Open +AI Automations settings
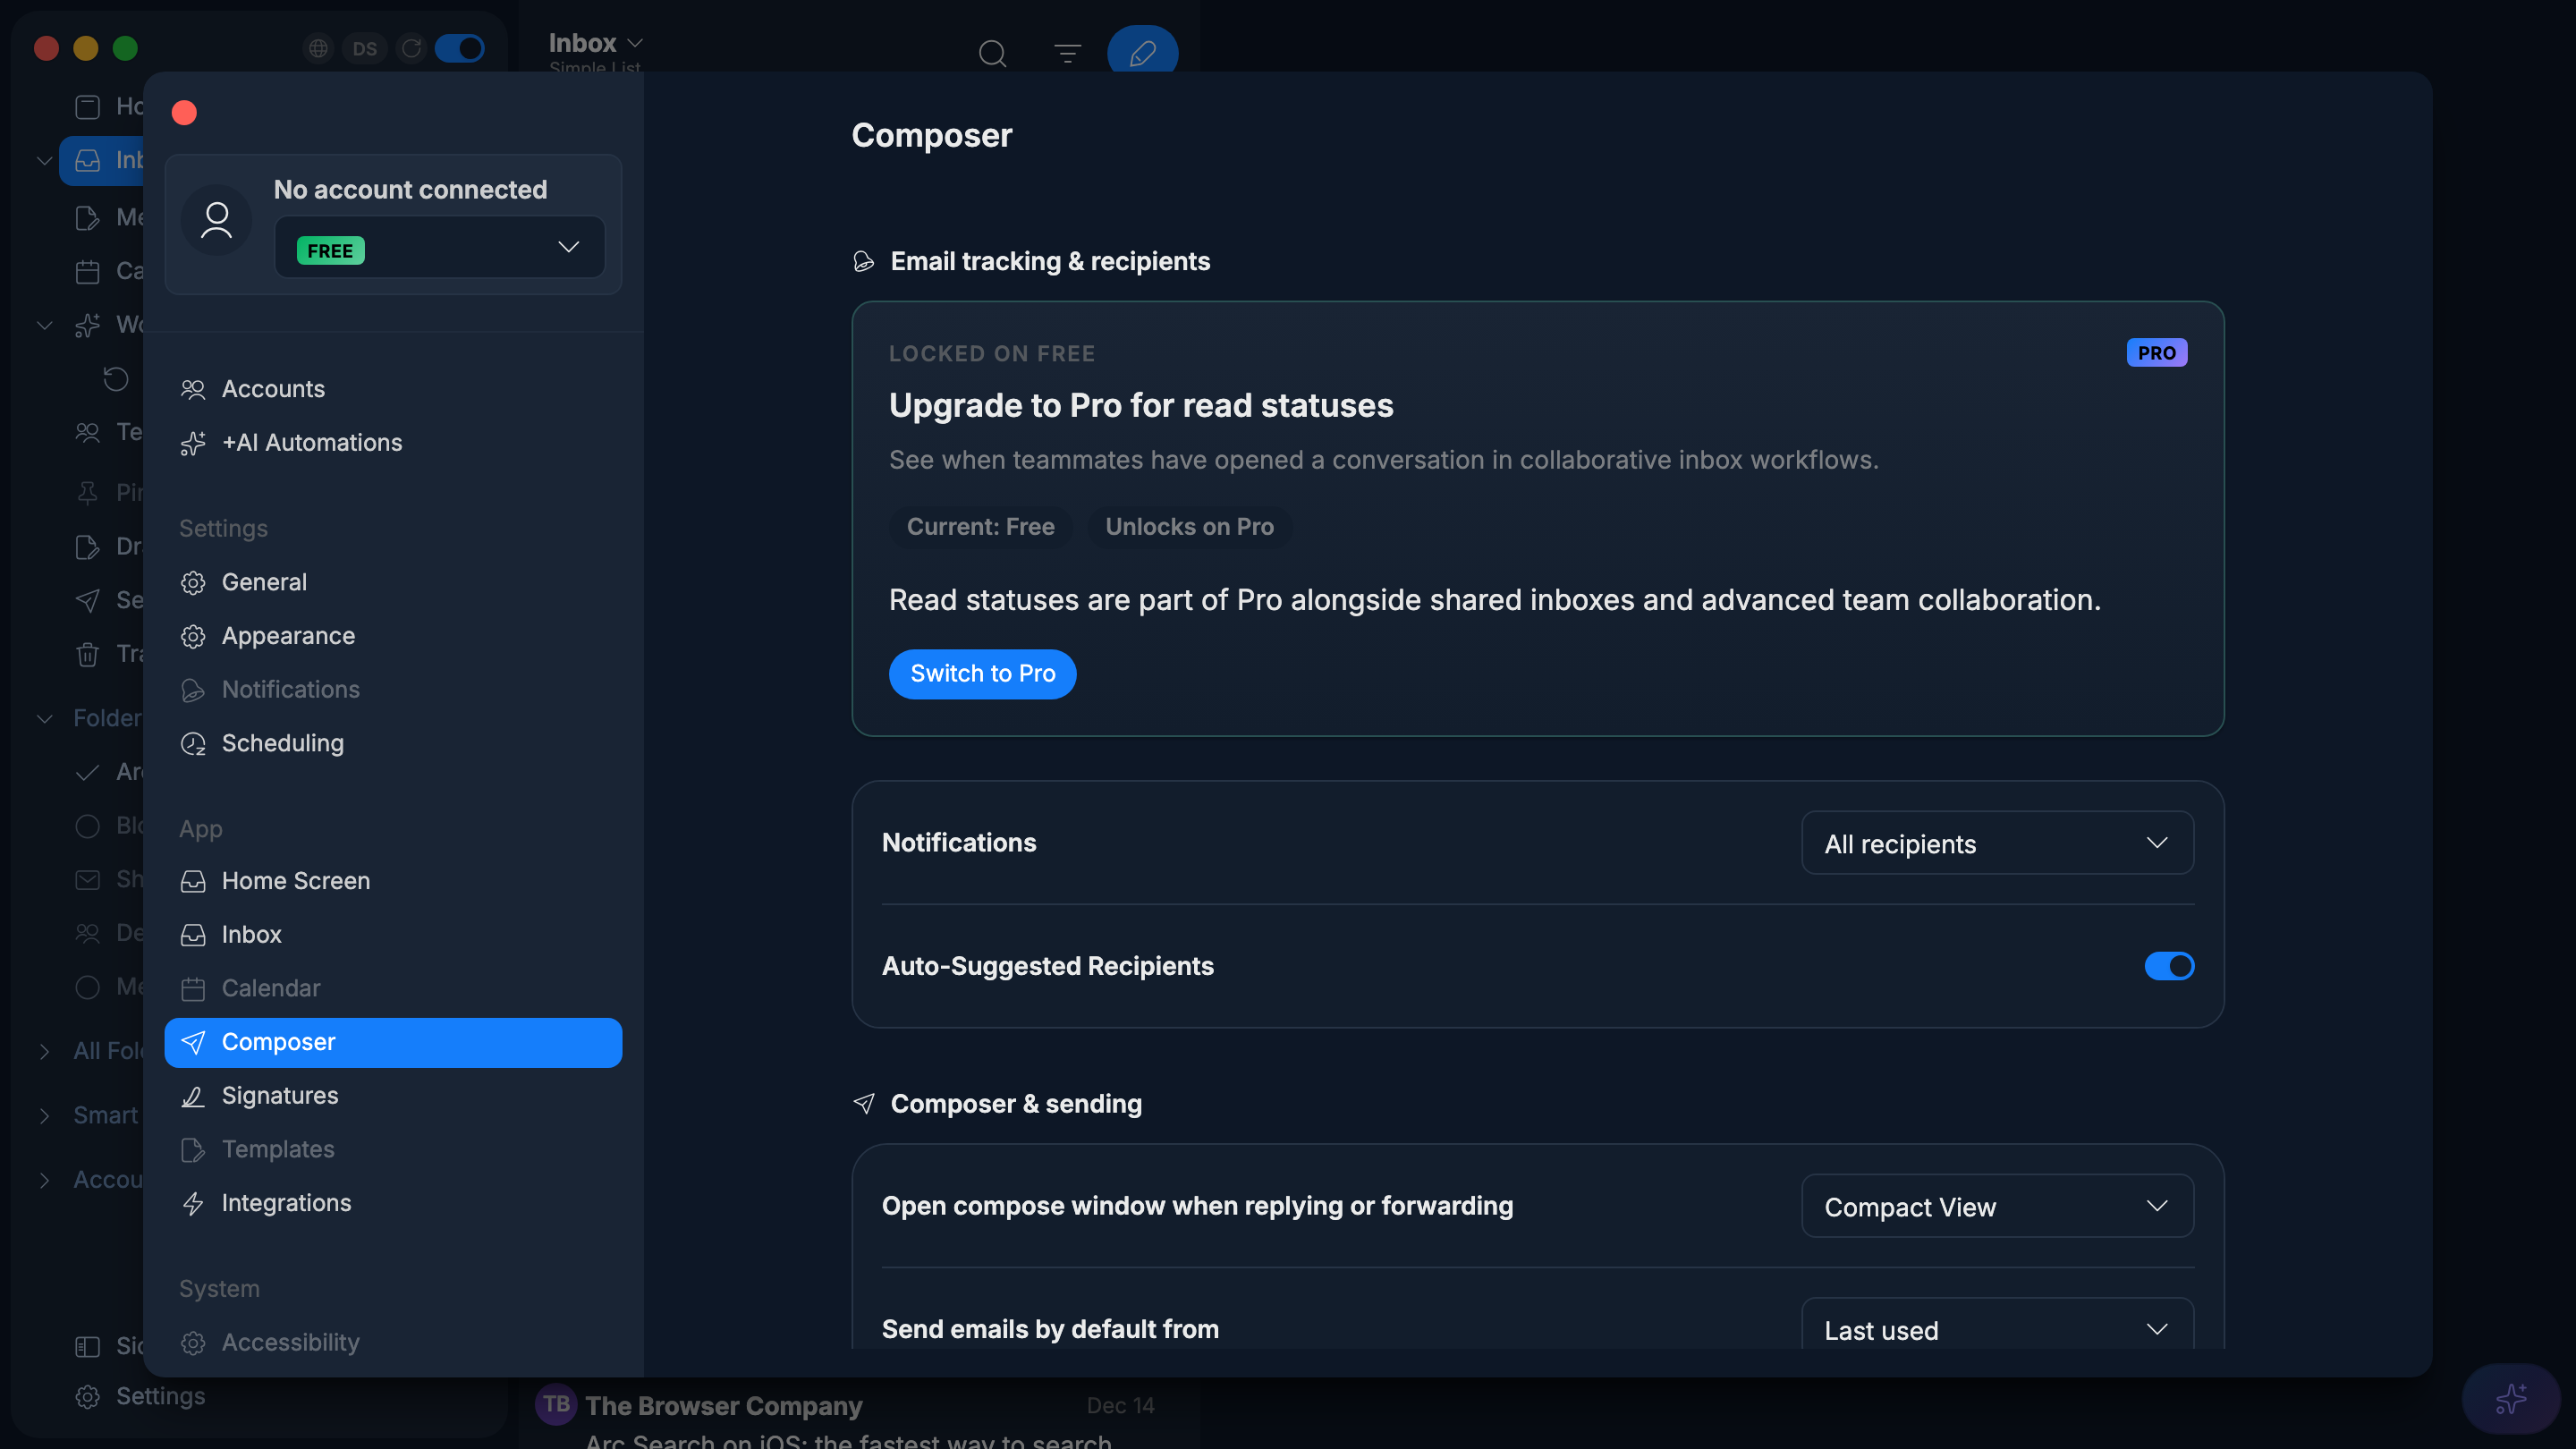This screenshot has width=2576, height=1449. click(393, 442)
